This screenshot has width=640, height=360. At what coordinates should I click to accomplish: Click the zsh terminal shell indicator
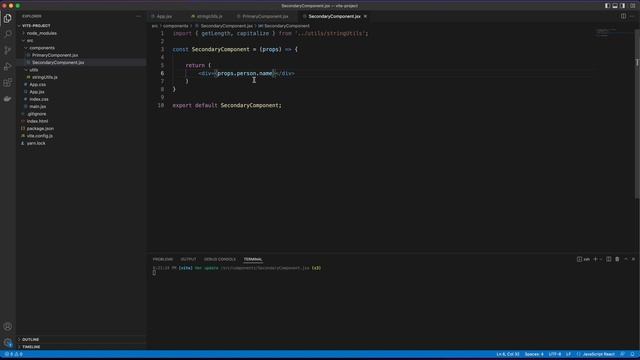tap(583, 259)
